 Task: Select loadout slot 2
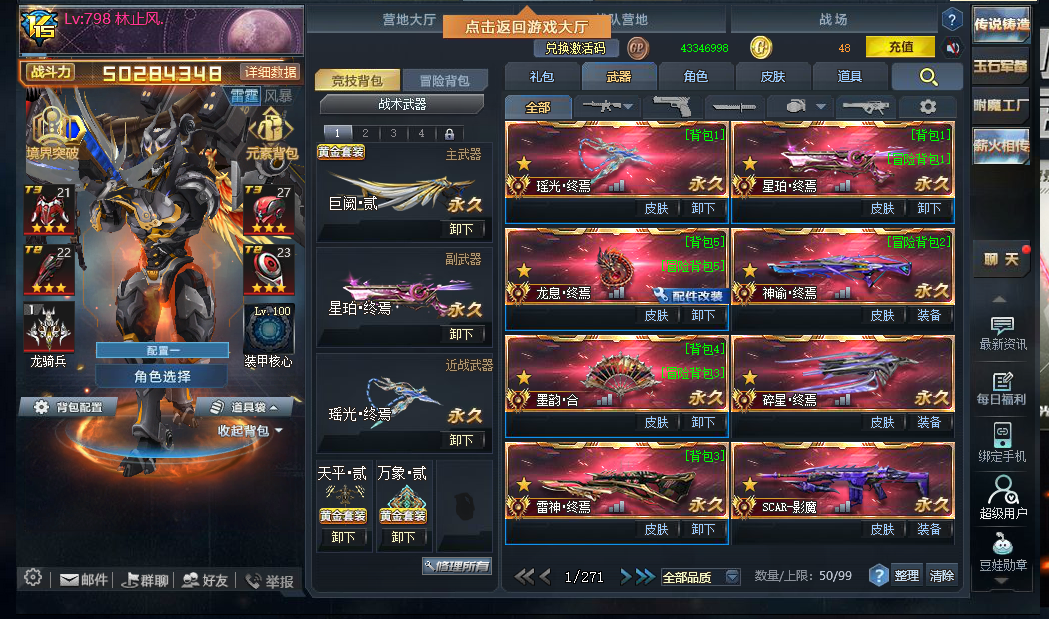(x=365, y=133)
